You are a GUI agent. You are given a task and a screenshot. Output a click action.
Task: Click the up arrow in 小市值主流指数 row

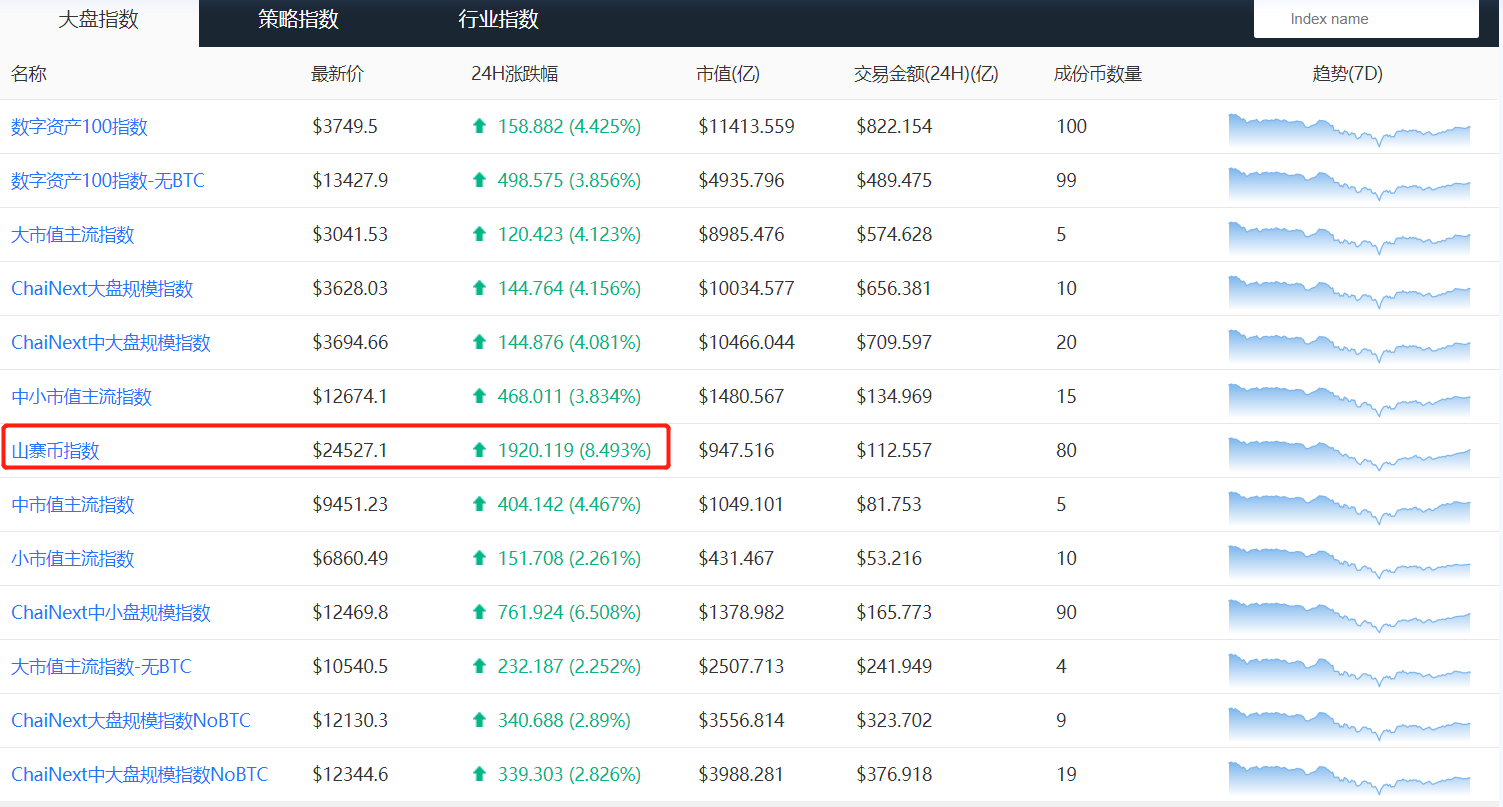pos(480,559)
